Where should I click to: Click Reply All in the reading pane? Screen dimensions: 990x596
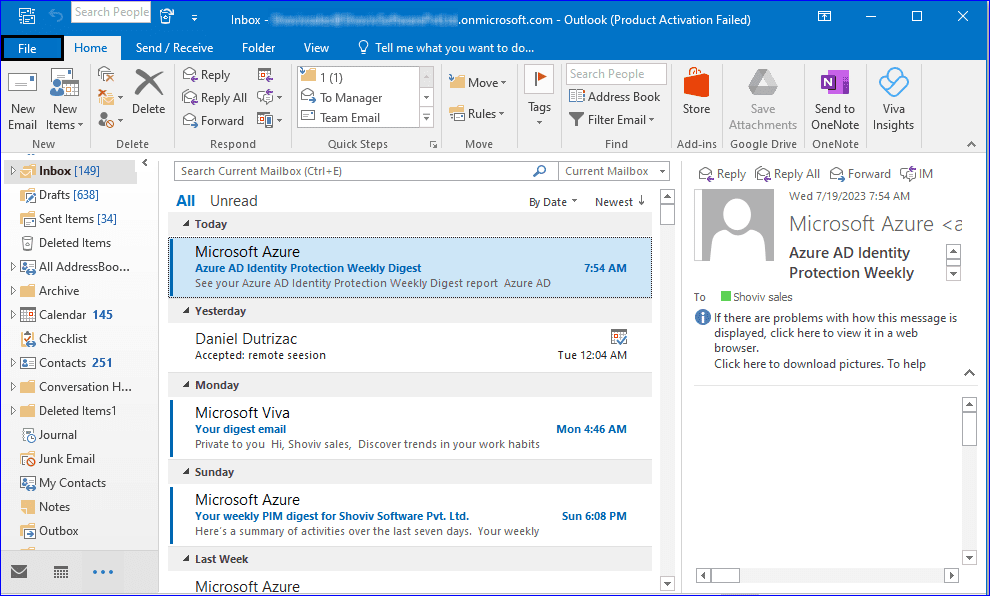(x=787, y=174)
